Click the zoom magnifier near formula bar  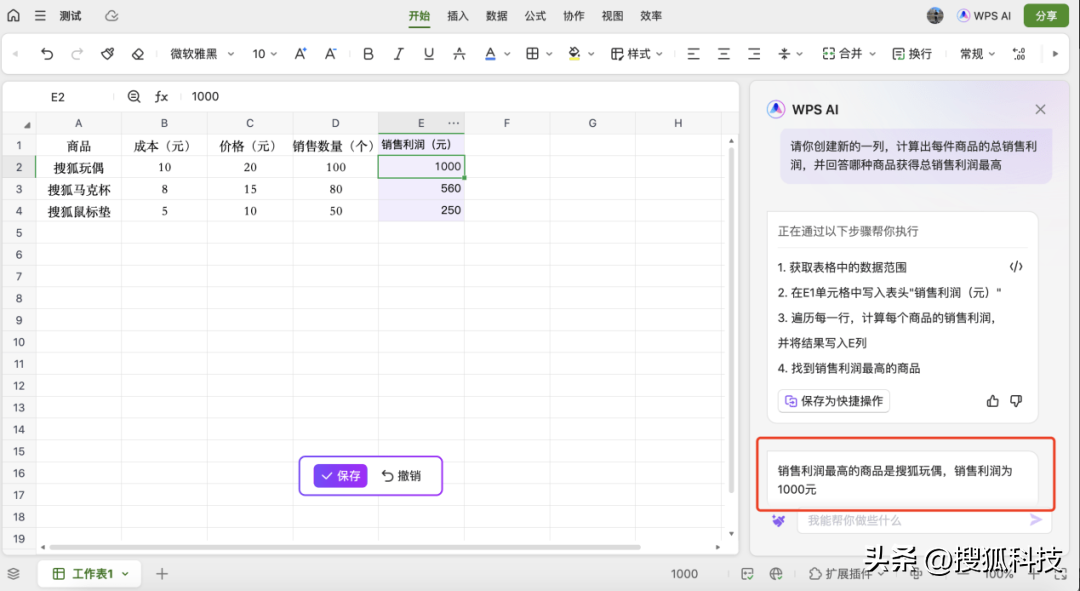click(134, 96)
